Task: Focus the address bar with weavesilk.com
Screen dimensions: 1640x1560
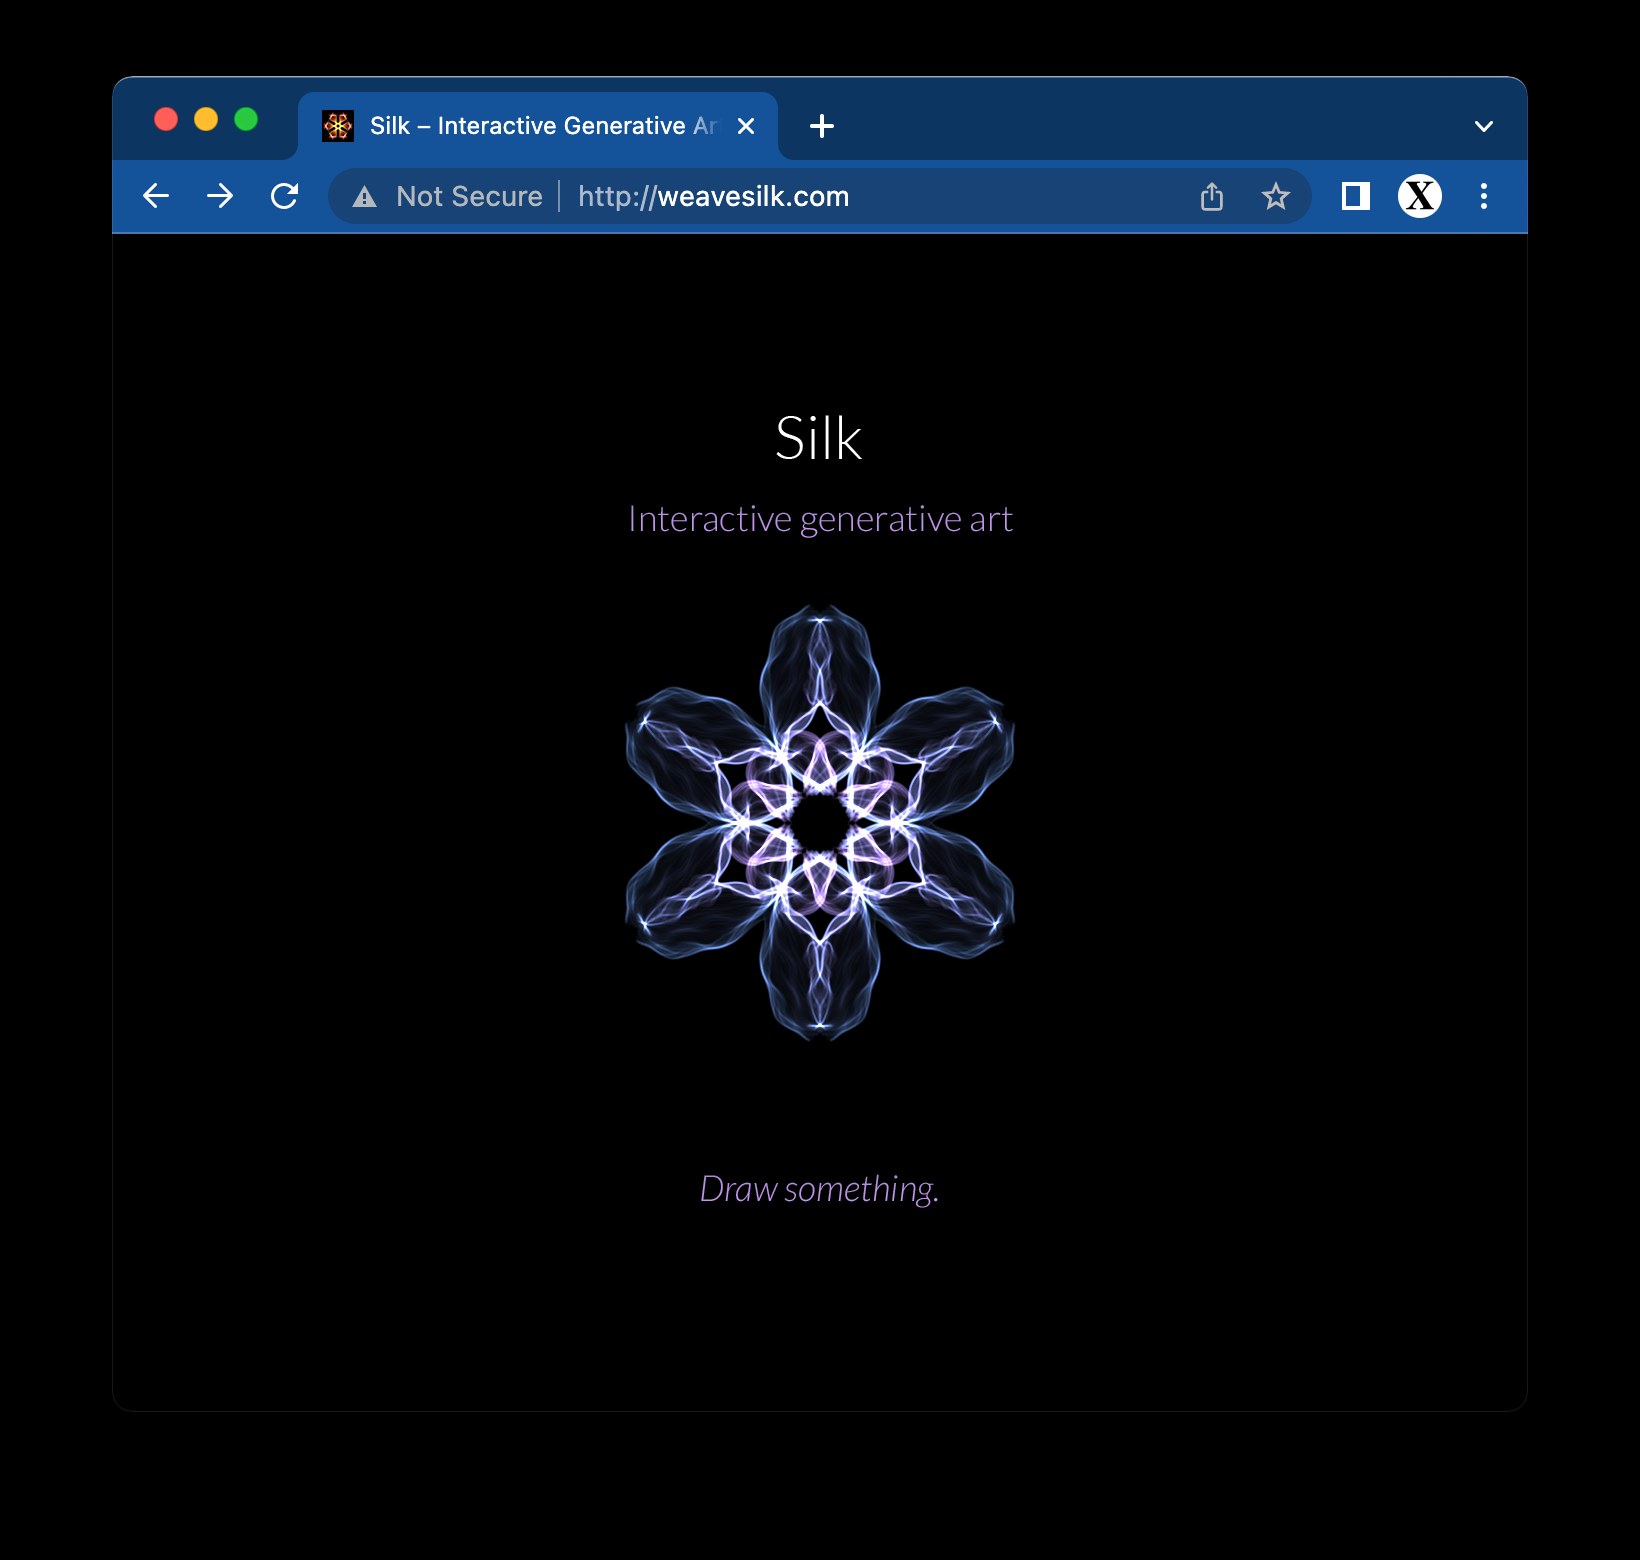Action: tap(820, 196)
